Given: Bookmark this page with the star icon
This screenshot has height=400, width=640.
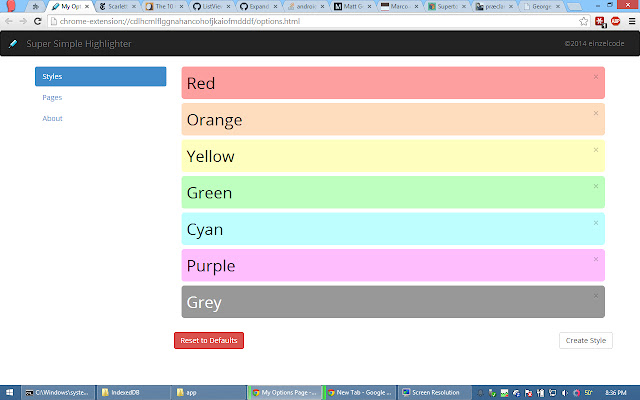Looking at the screenshot, I should (583, 21).
